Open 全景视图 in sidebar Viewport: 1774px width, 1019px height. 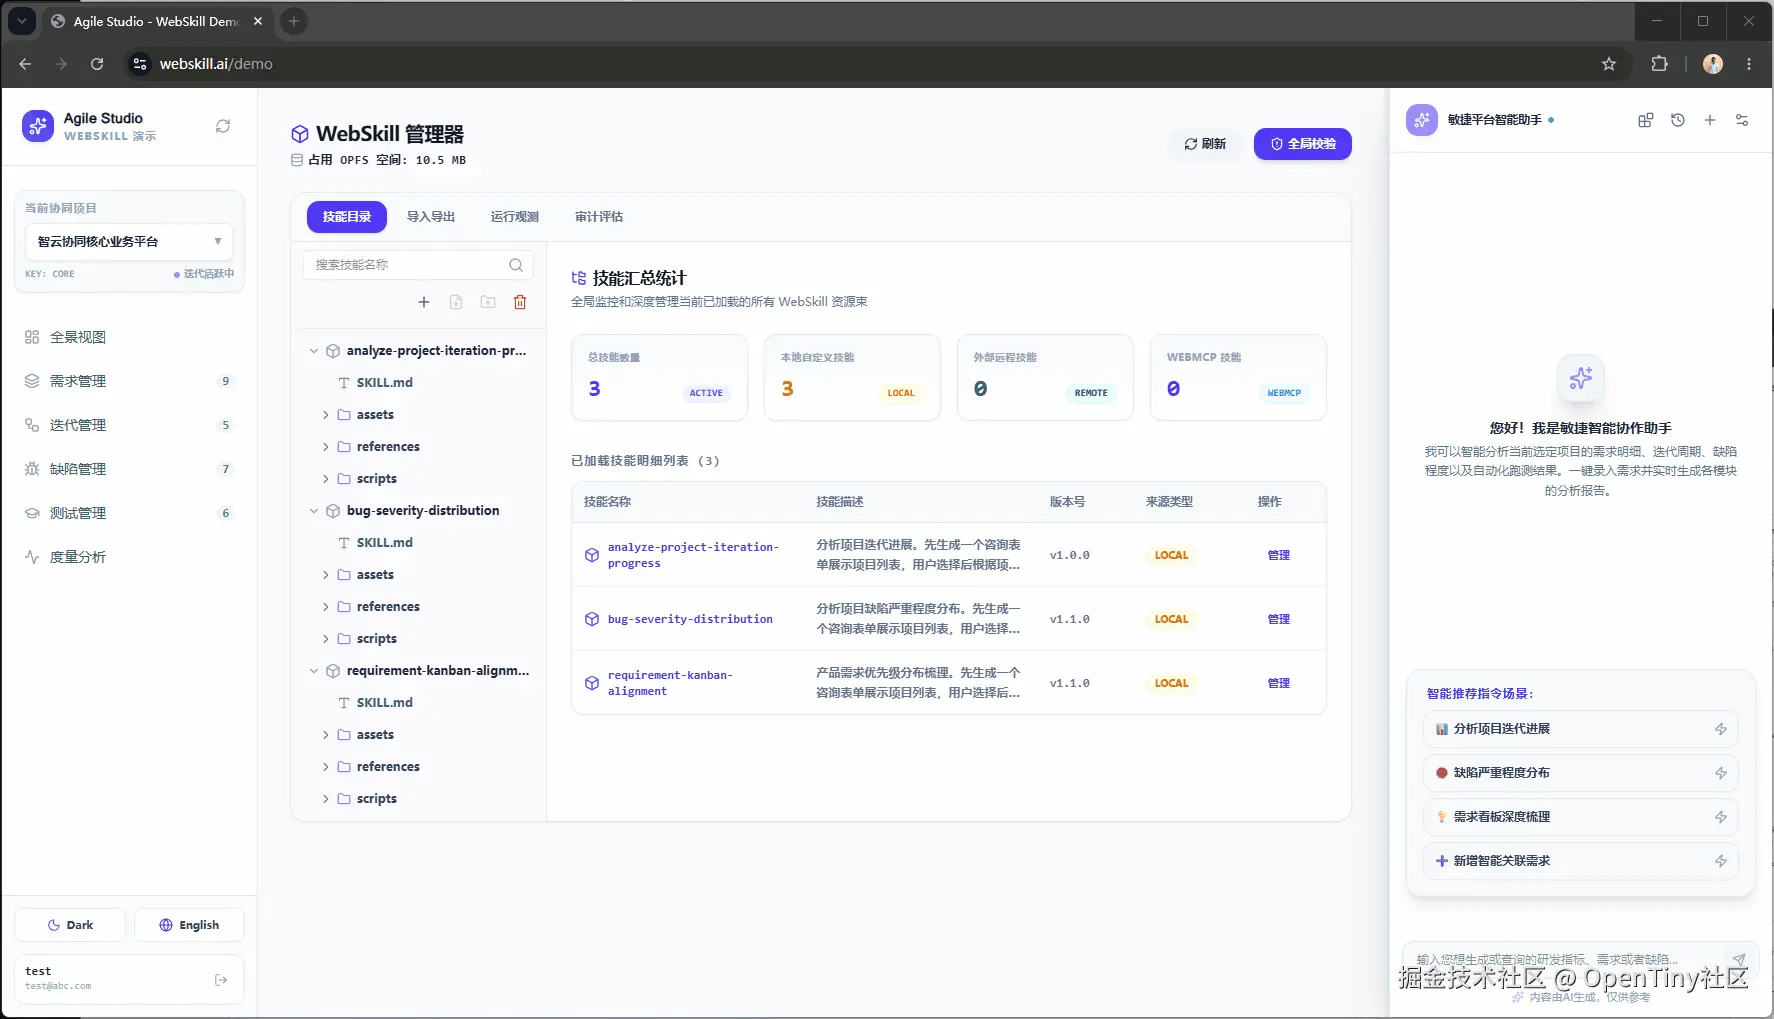coord(129,337)
